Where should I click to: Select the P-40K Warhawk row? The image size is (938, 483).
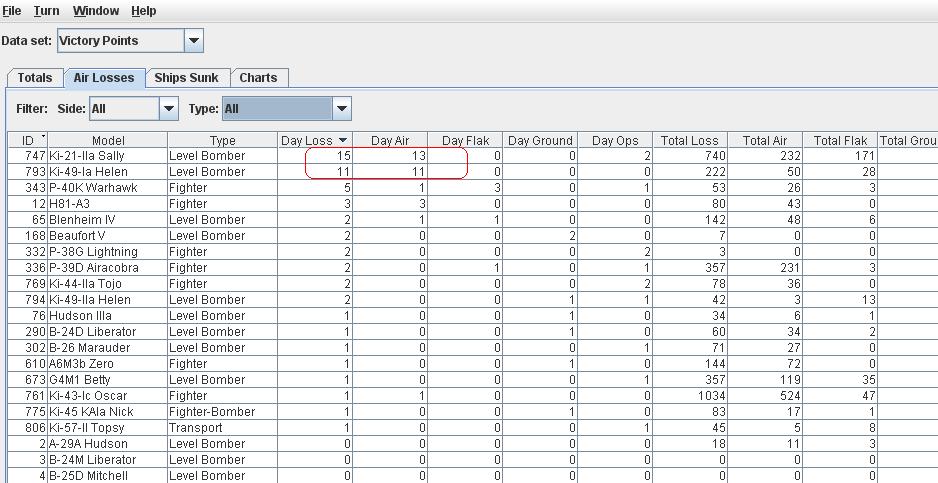pyautogui.click(x=473, y=187)
